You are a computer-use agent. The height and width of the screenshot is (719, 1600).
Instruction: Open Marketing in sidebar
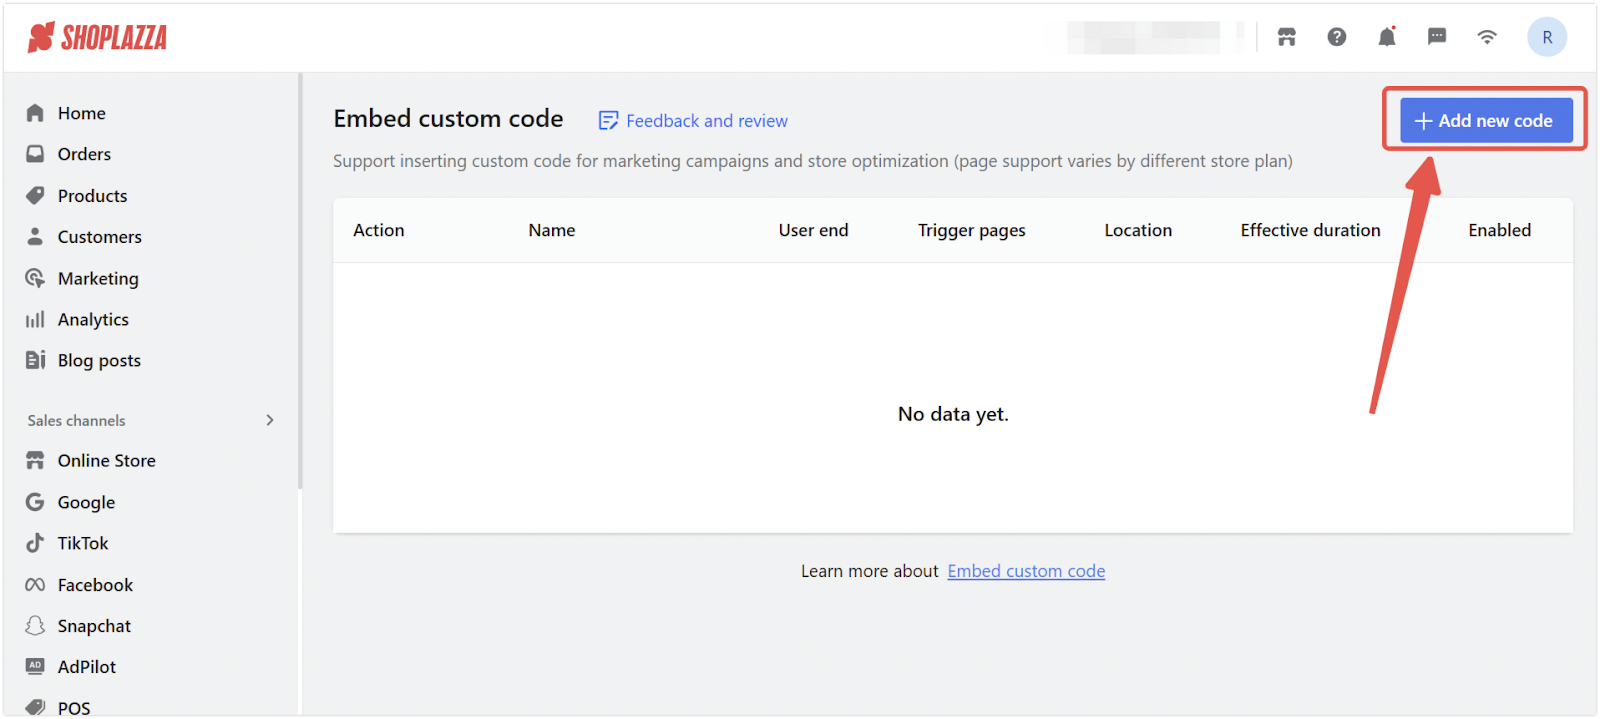(x=98, y=278)
